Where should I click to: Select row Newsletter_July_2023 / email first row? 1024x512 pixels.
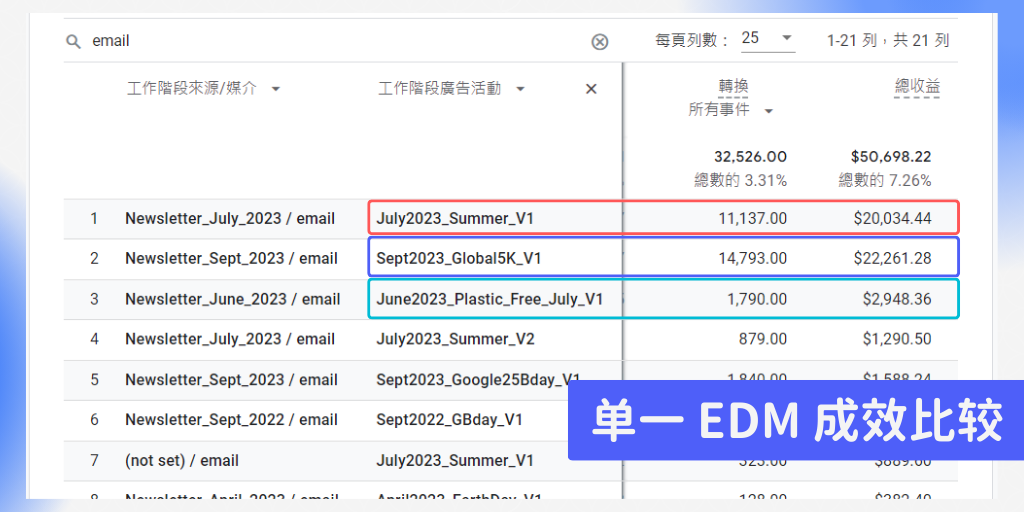coord(230,218)
